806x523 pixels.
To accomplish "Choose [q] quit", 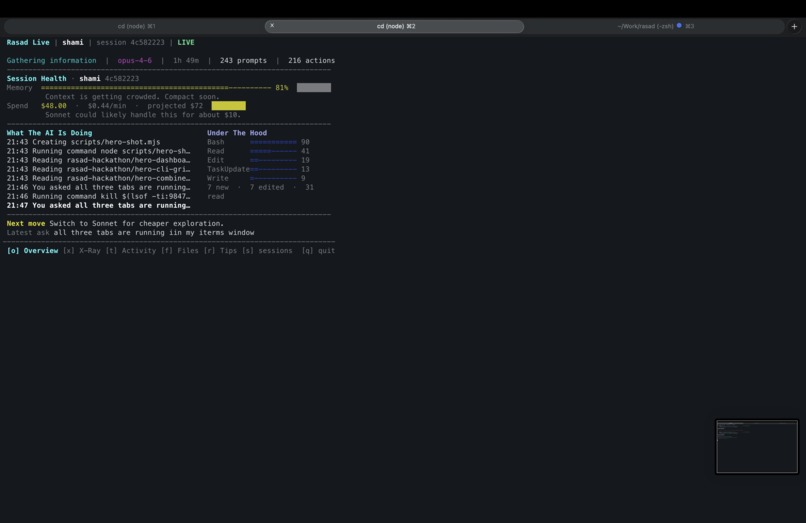I will 318,250.
